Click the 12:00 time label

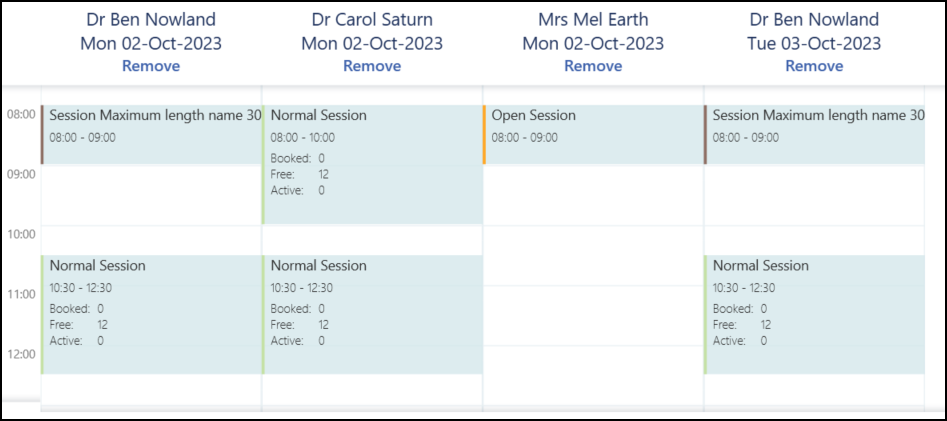click(x=20, y=354)
